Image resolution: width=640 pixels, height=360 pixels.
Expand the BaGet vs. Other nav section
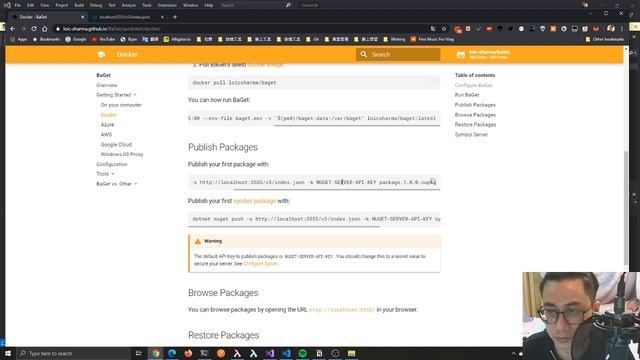click(117, 184)
